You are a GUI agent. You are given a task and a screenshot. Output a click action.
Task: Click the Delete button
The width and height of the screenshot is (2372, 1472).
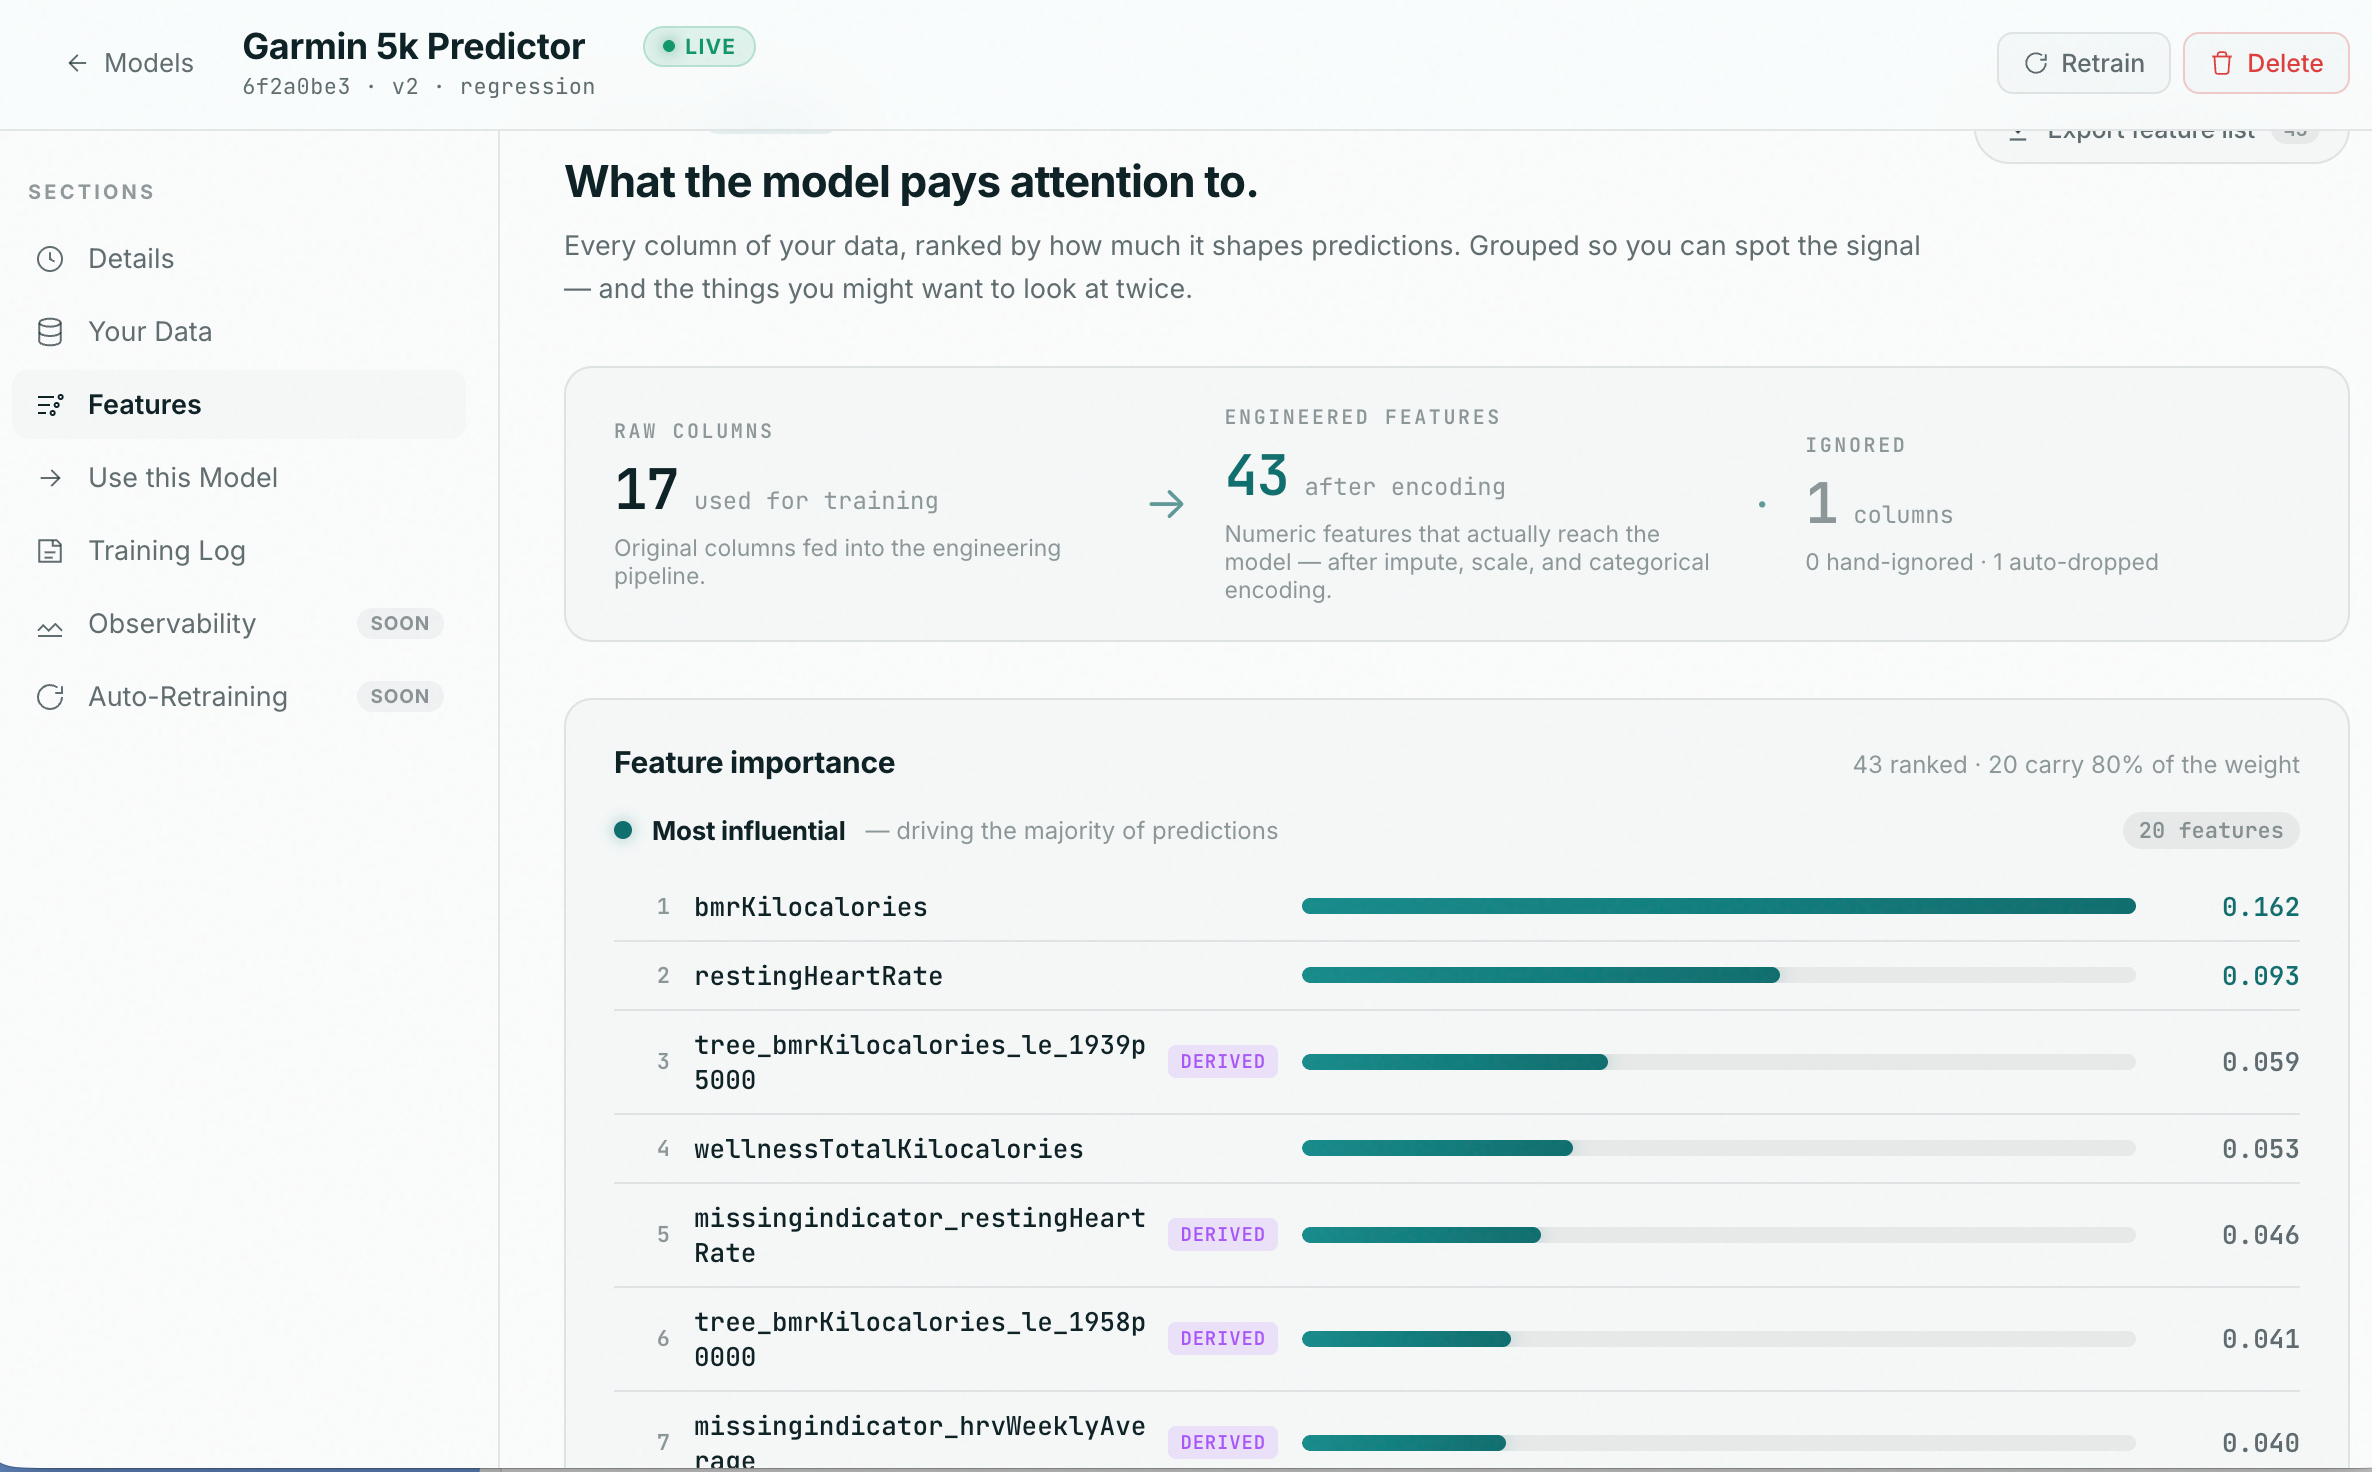(2266, 63)
